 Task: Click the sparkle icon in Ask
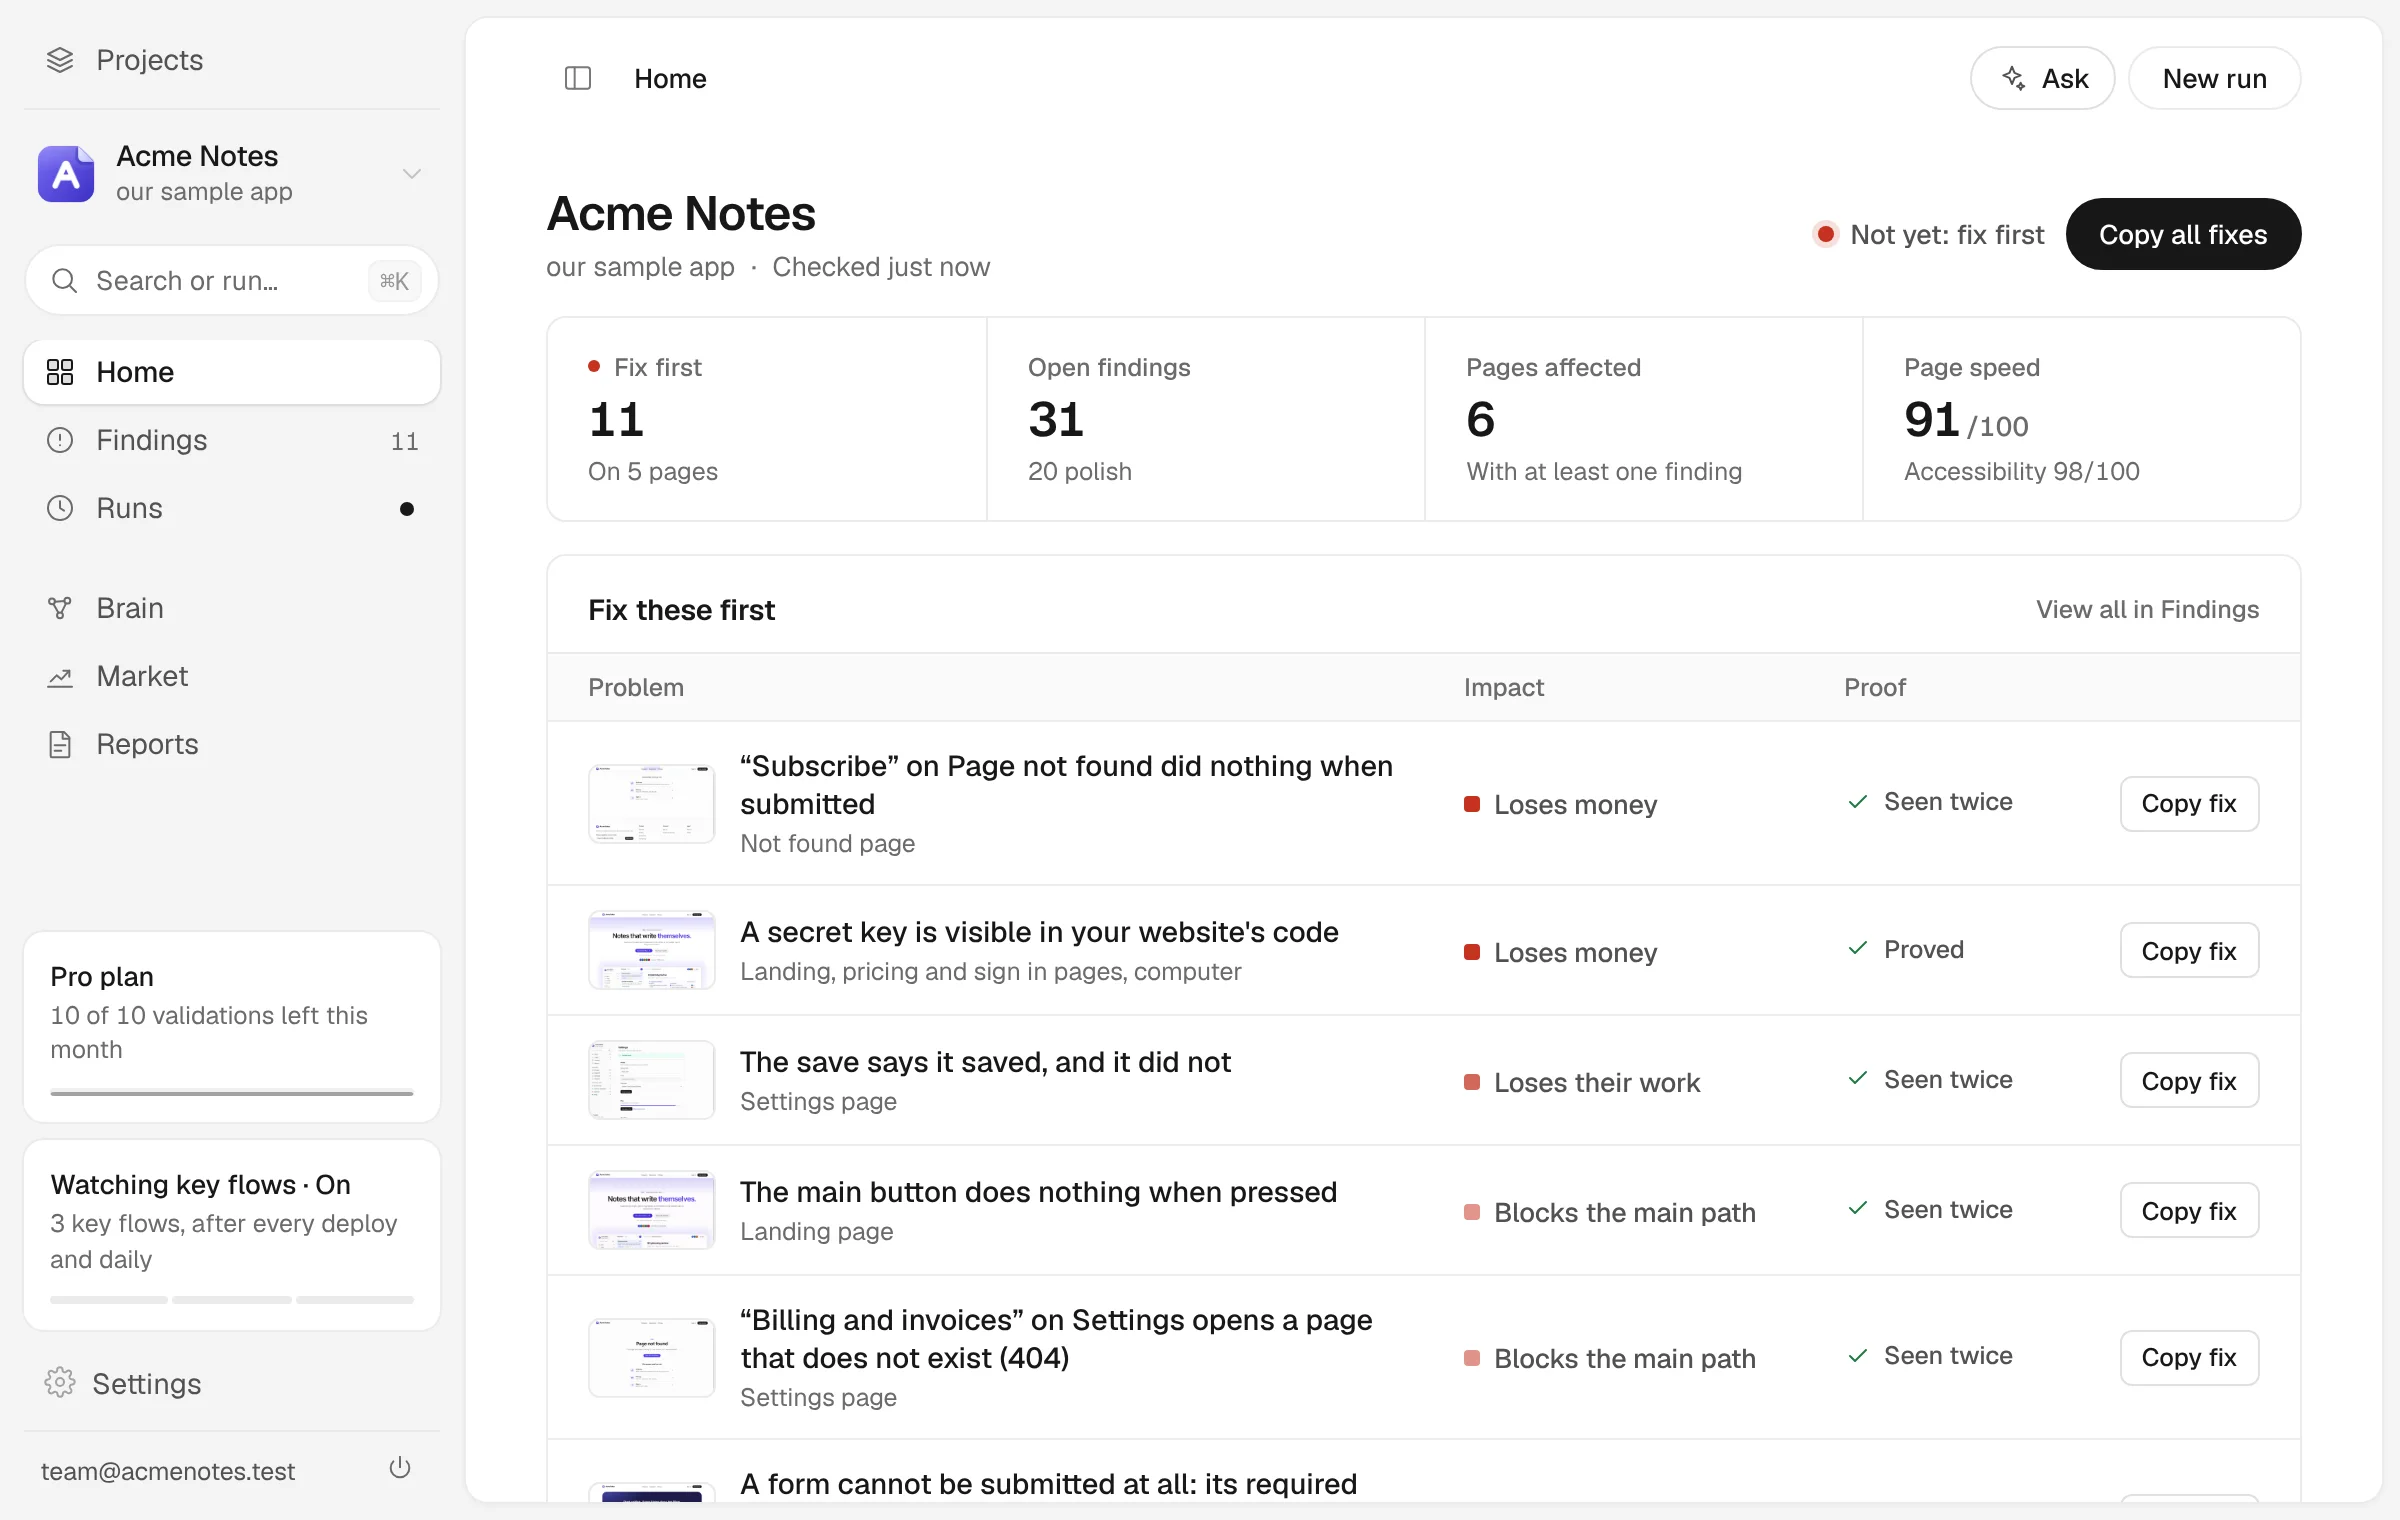coord(2014,78)
